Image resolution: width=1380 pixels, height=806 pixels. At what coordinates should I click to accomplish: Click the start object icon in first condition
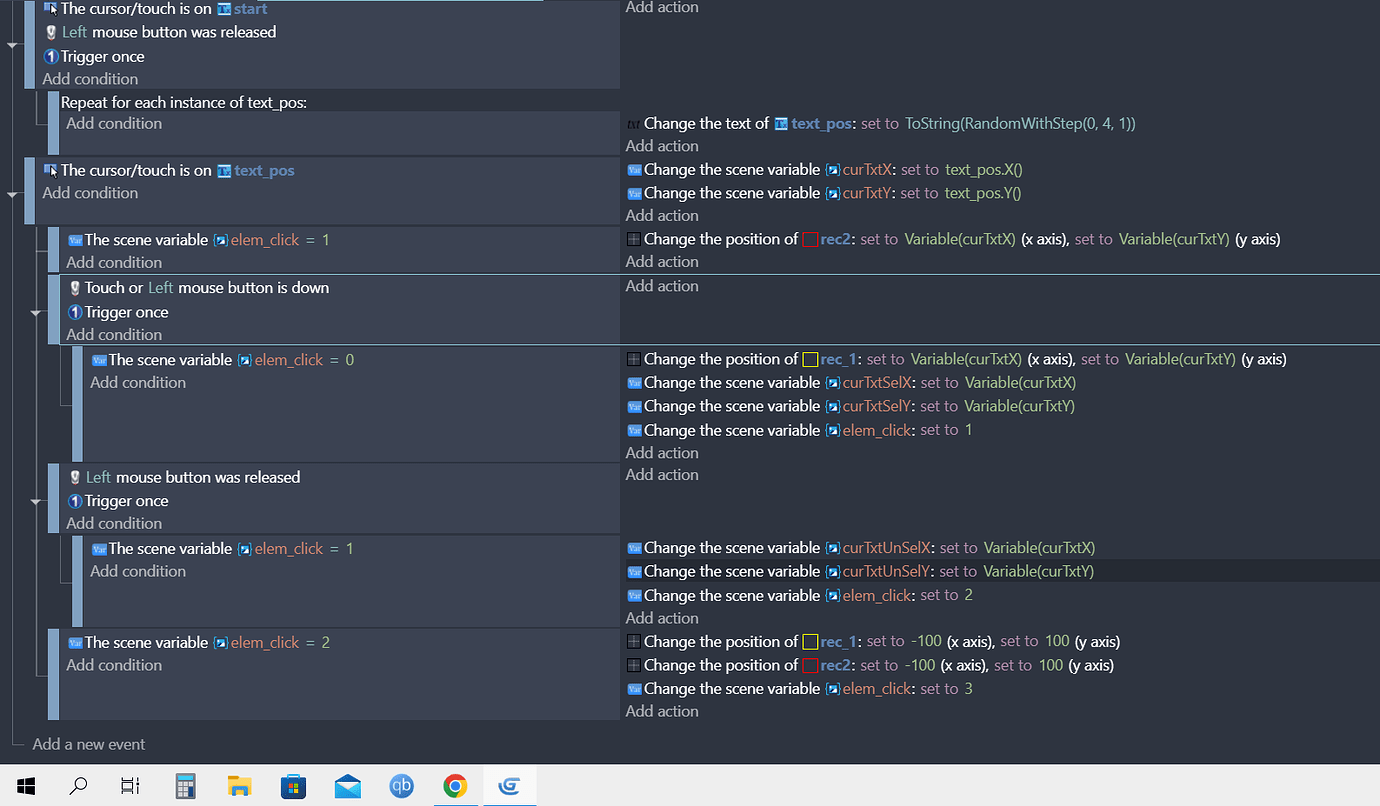[x=224, y=9]
